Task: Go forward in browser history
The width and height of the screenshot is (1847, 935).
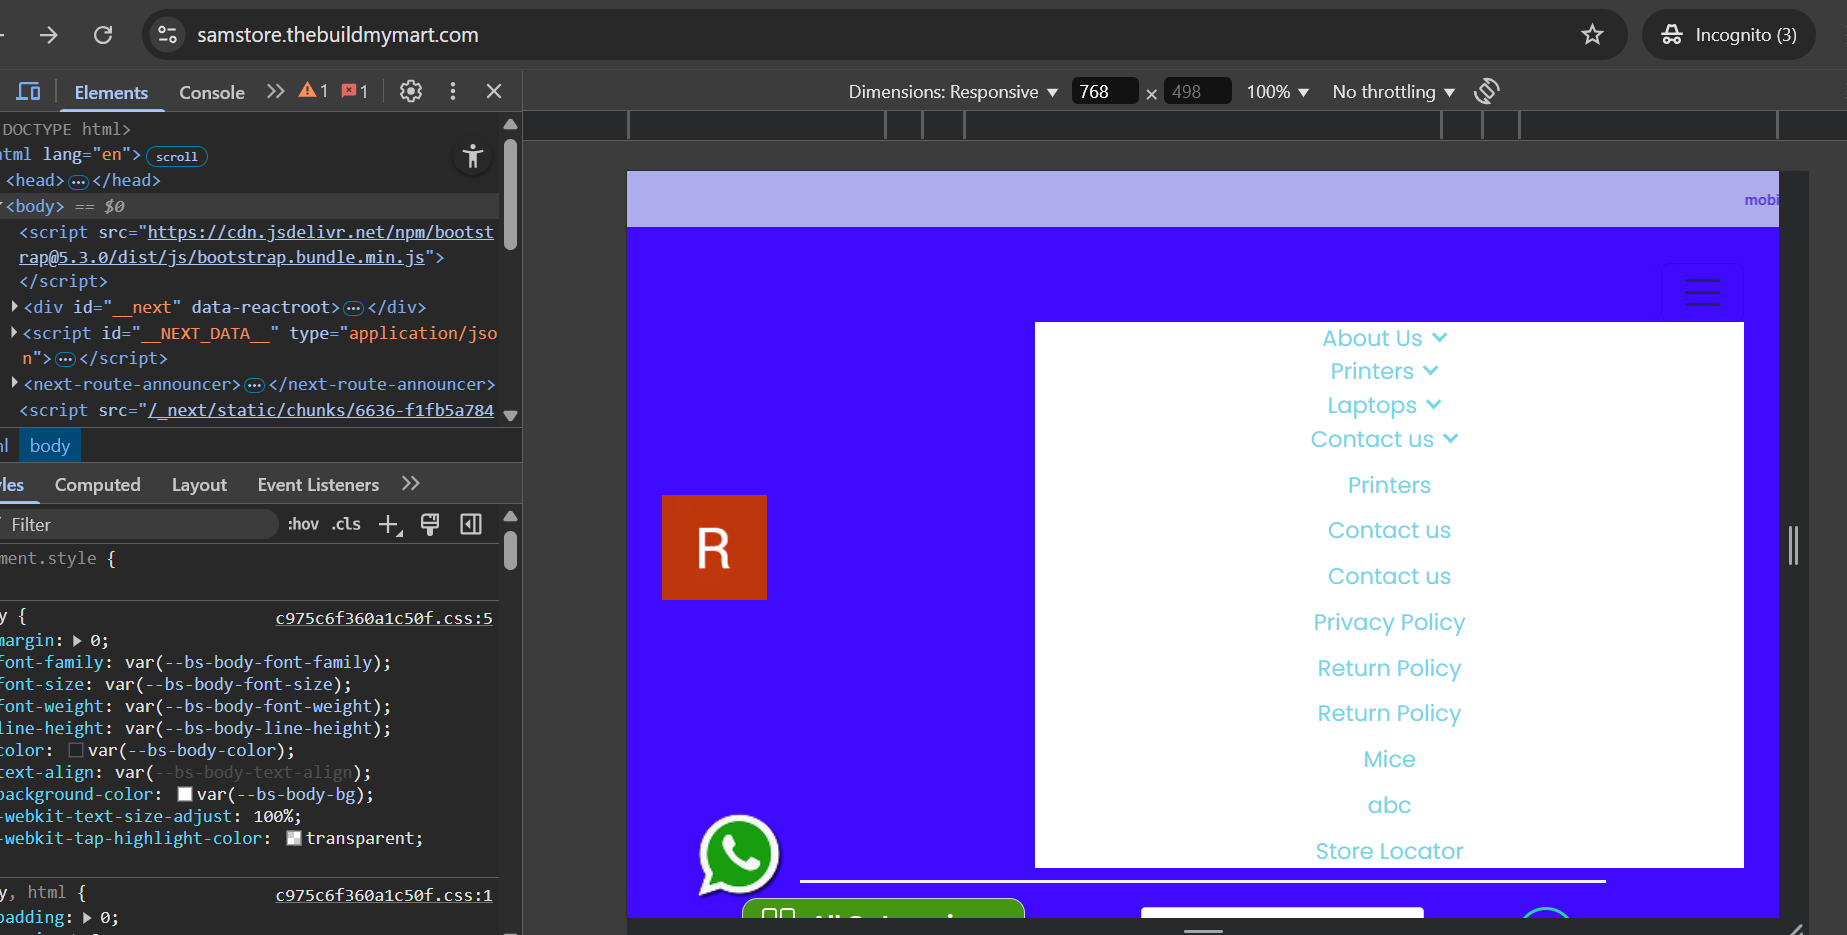Action: [48, 35]
